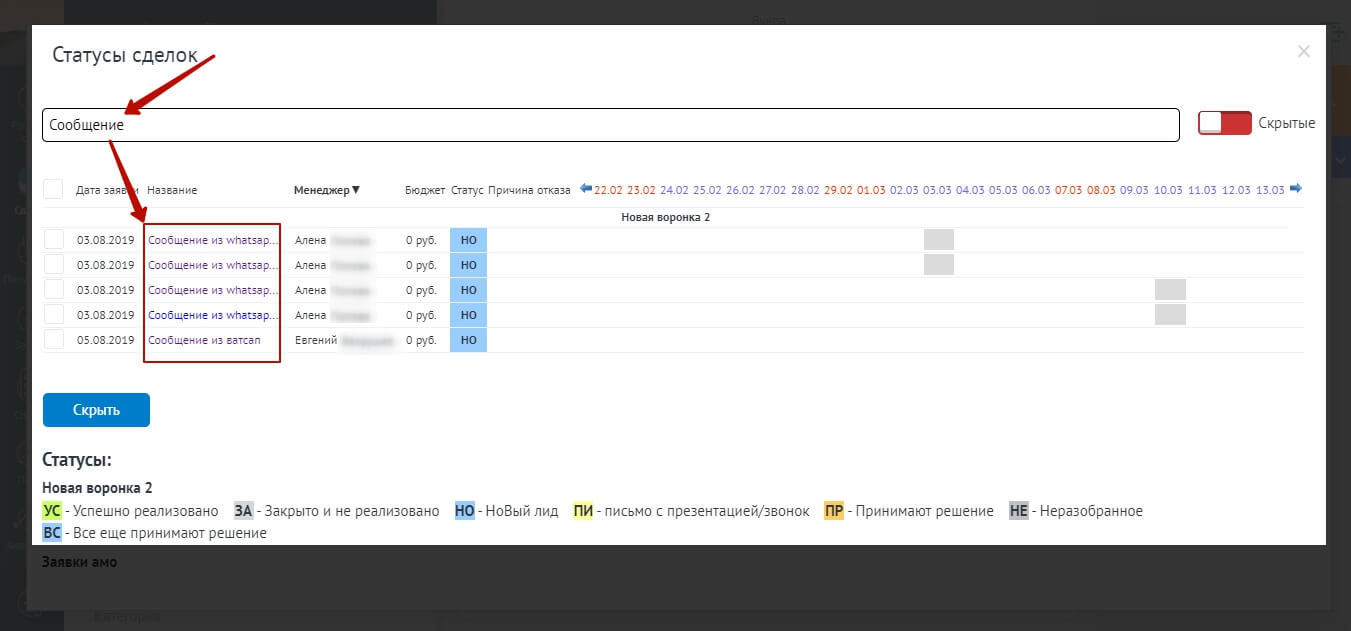
Task: Click the Название column header
Action: click(172, 190)
